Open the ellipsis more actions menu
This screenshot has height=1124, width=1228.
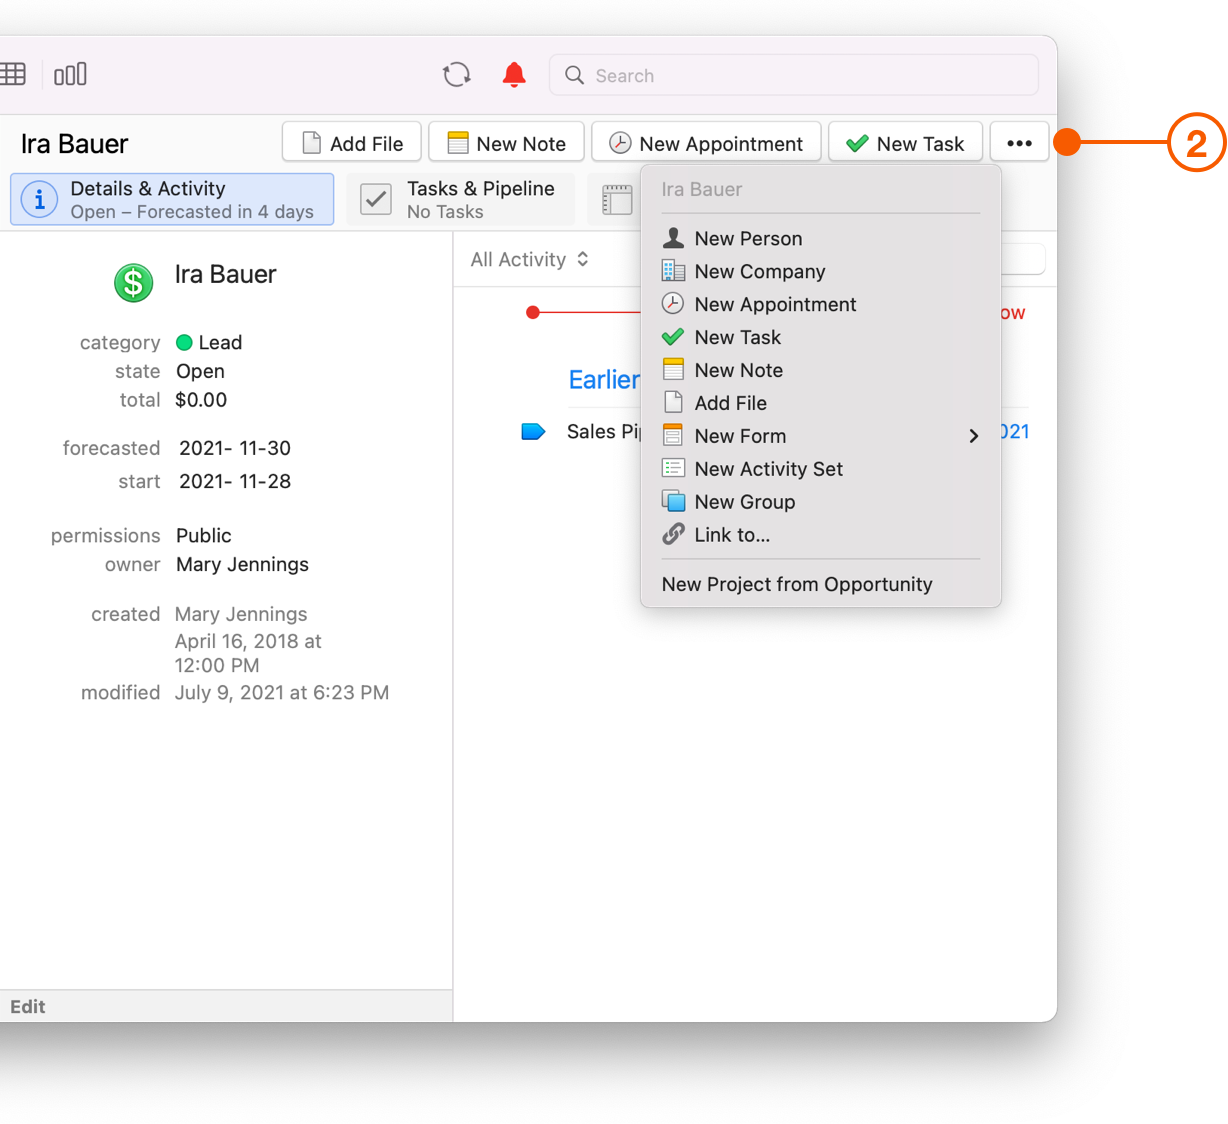[x=1019, y=142]
